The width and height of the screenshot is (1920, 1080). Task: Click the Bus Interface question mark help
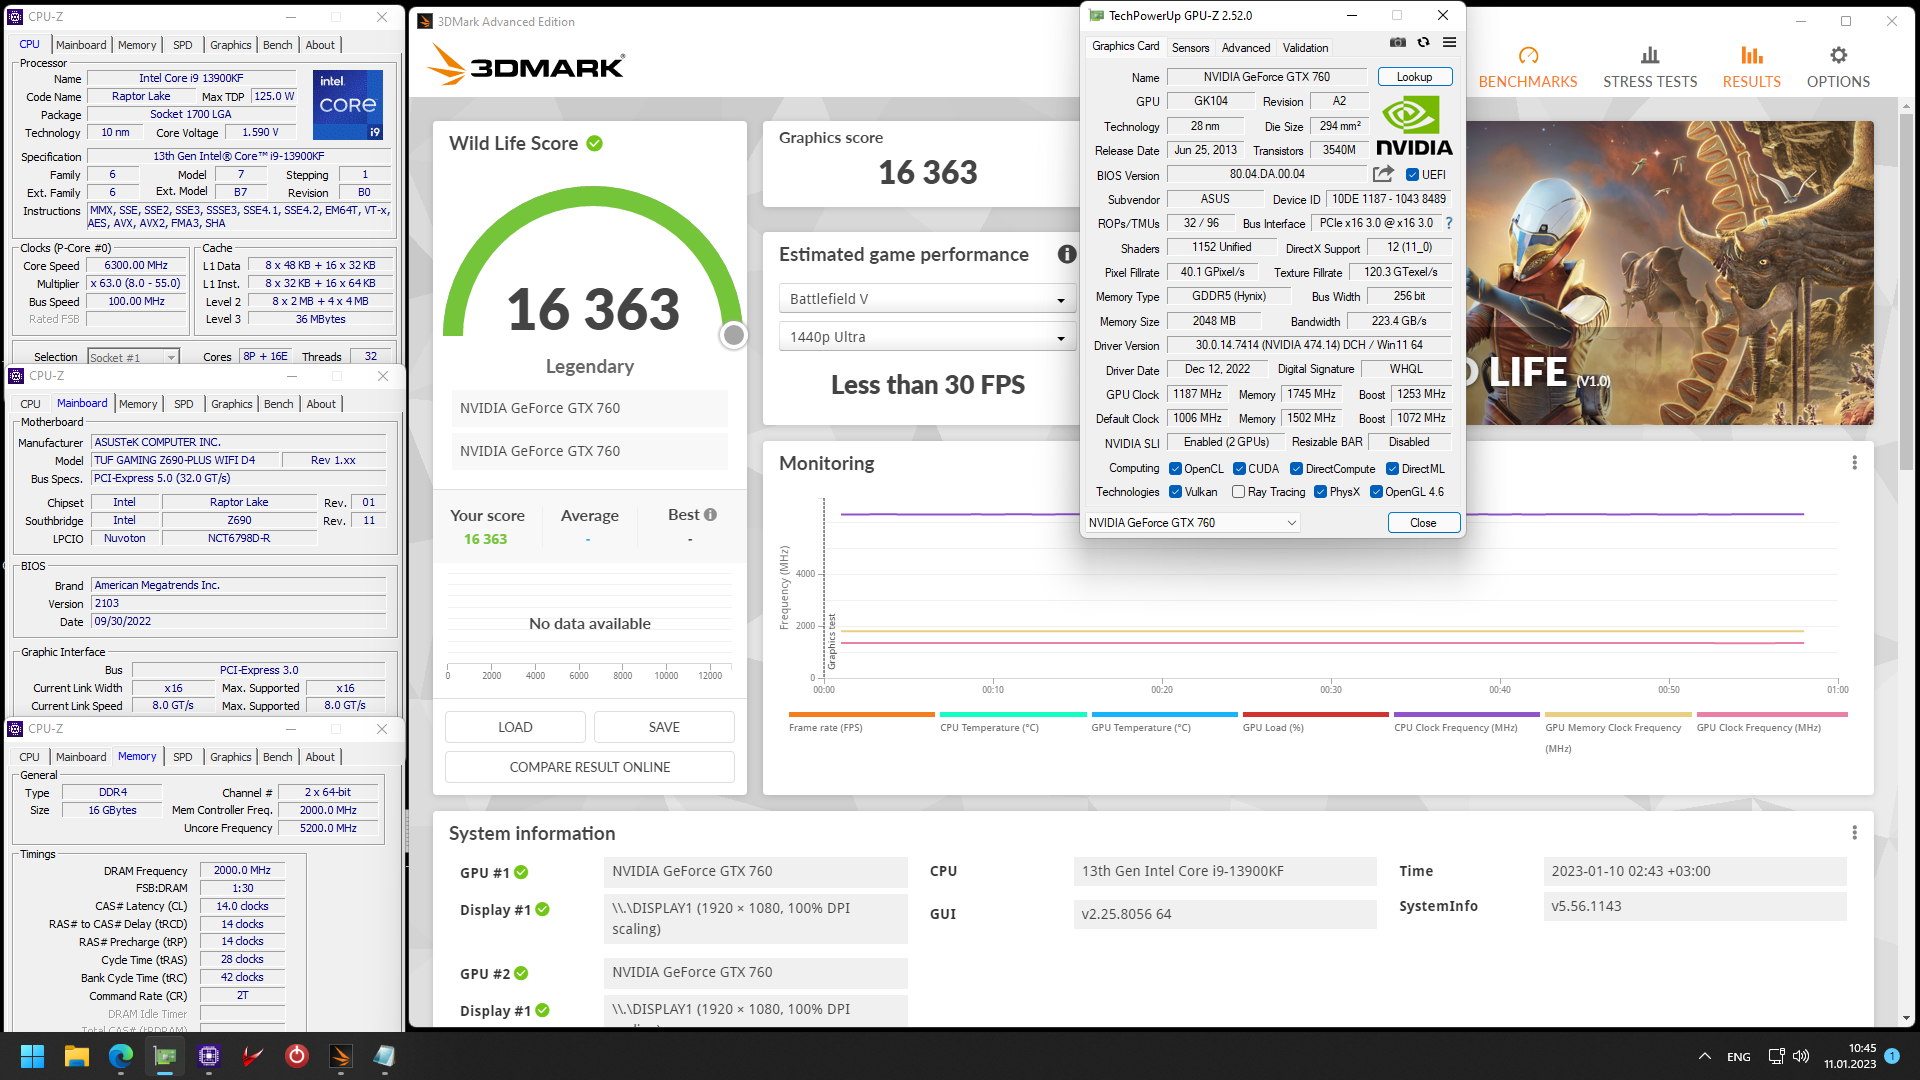coord(1449,223)
